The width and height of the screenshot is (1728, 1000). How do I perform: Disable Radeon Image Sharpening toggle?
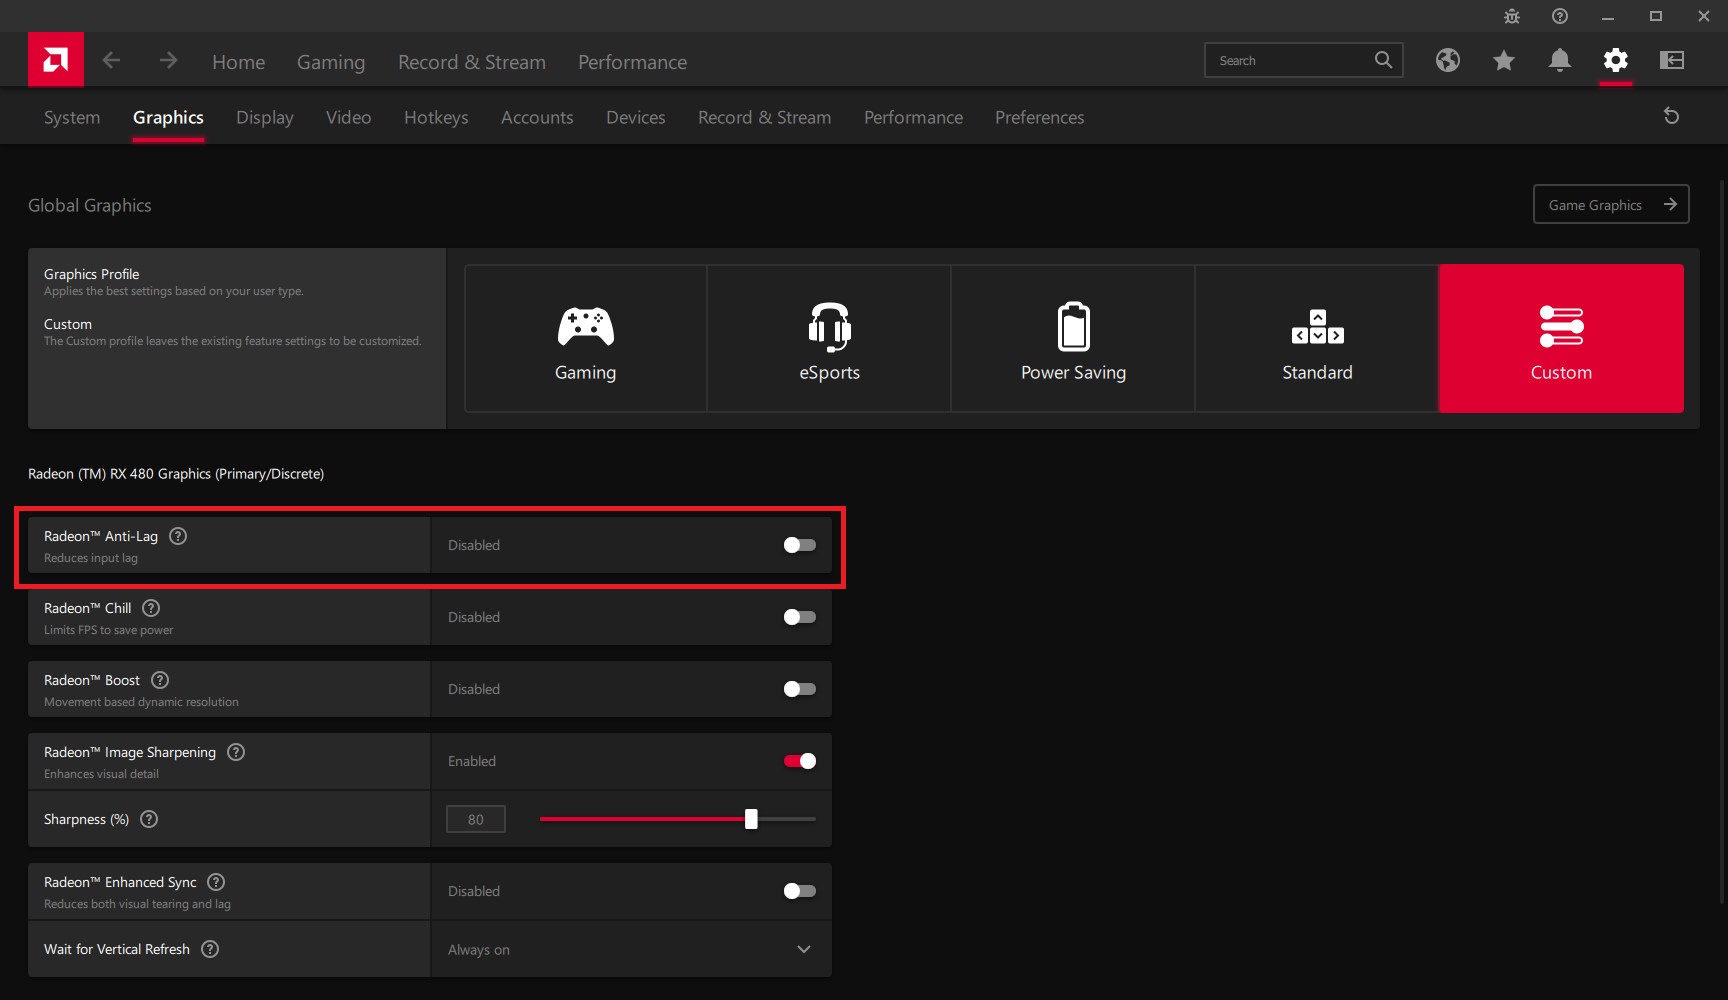pos(800,761)
